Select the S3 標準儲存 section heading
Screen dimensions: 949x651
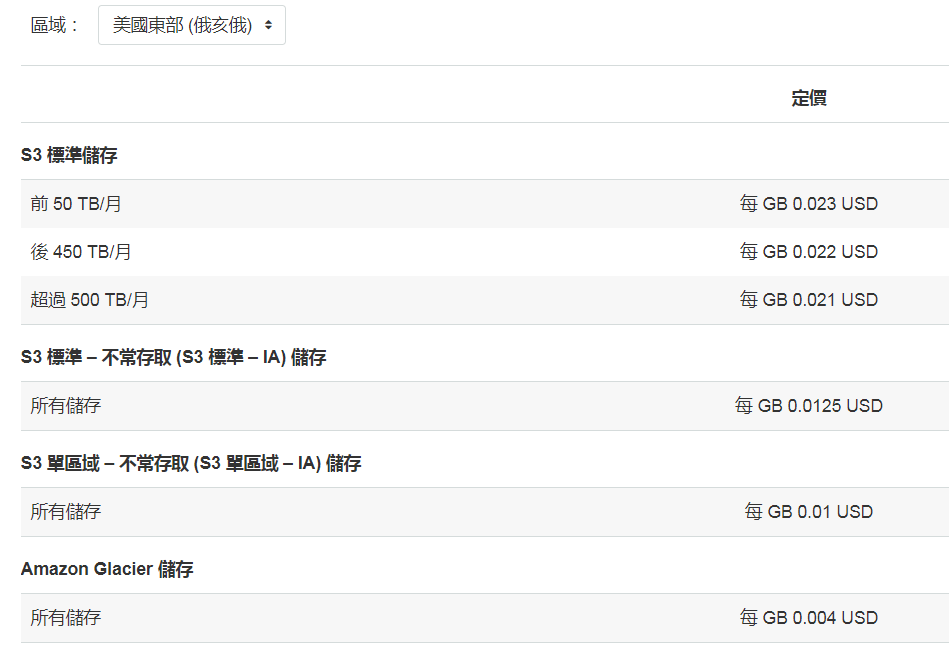click(69, 155)
